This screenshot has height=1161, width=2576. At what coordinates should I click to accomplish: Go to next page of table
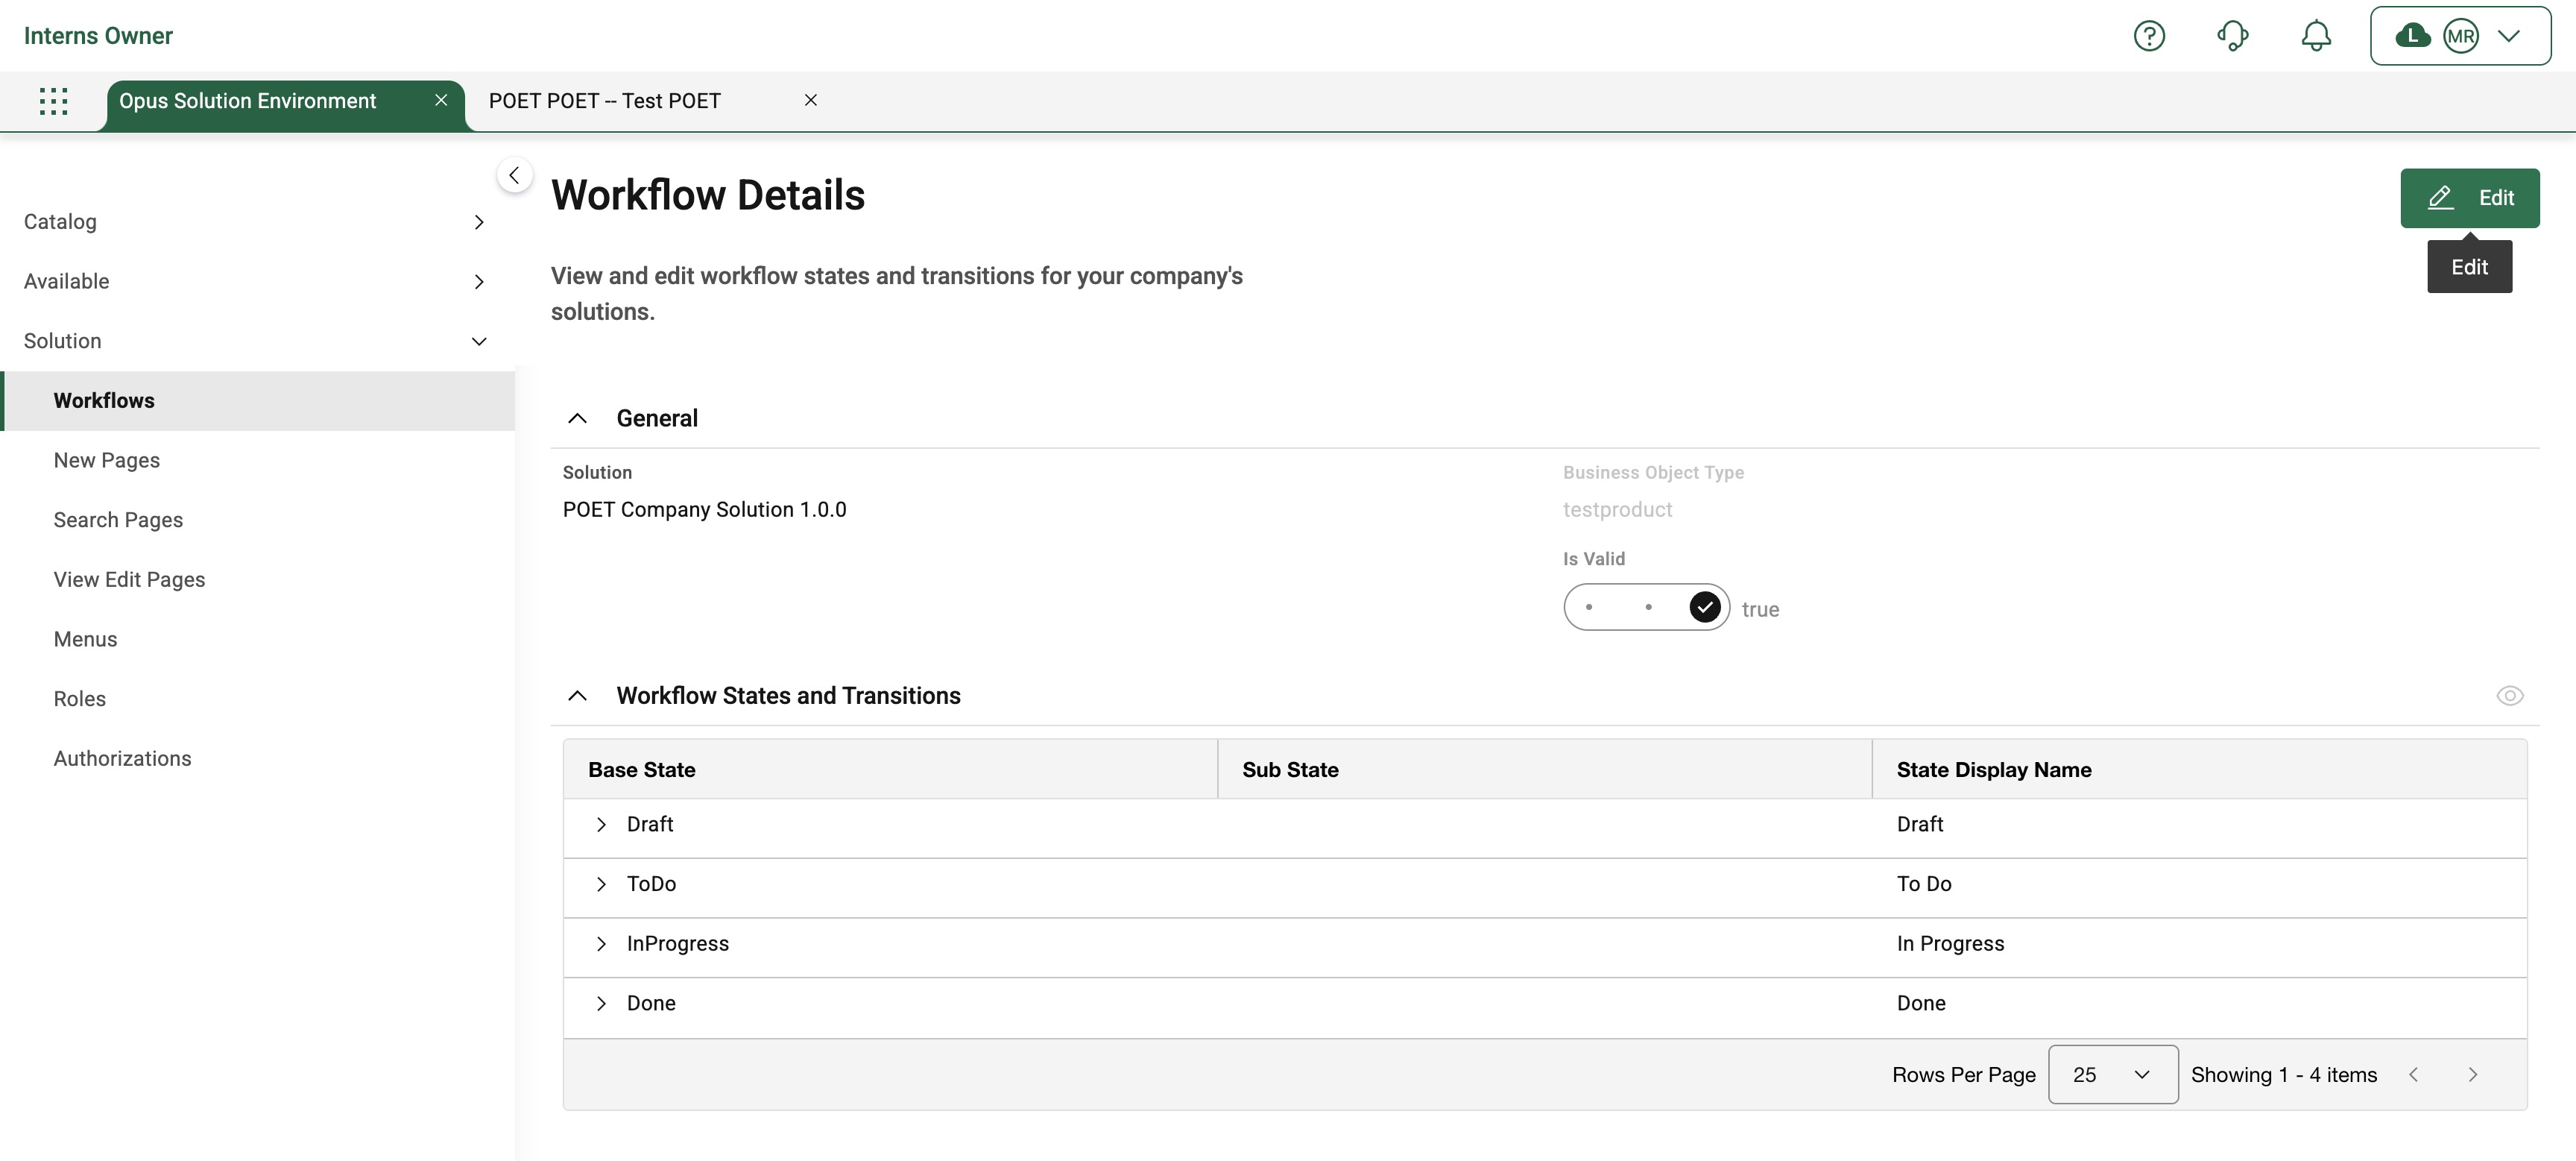[x=2472, y=1074]
